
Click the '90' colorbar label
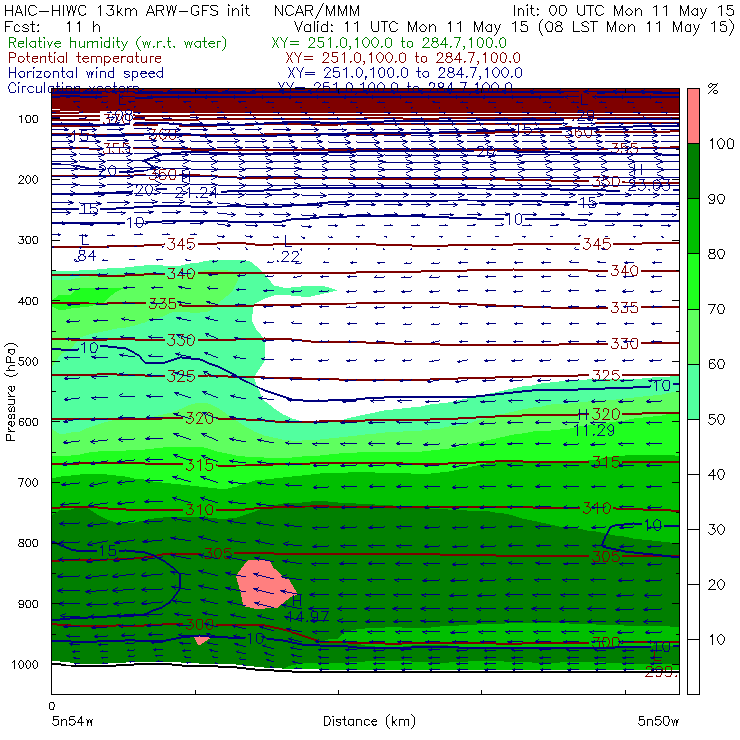click(716, 199)
